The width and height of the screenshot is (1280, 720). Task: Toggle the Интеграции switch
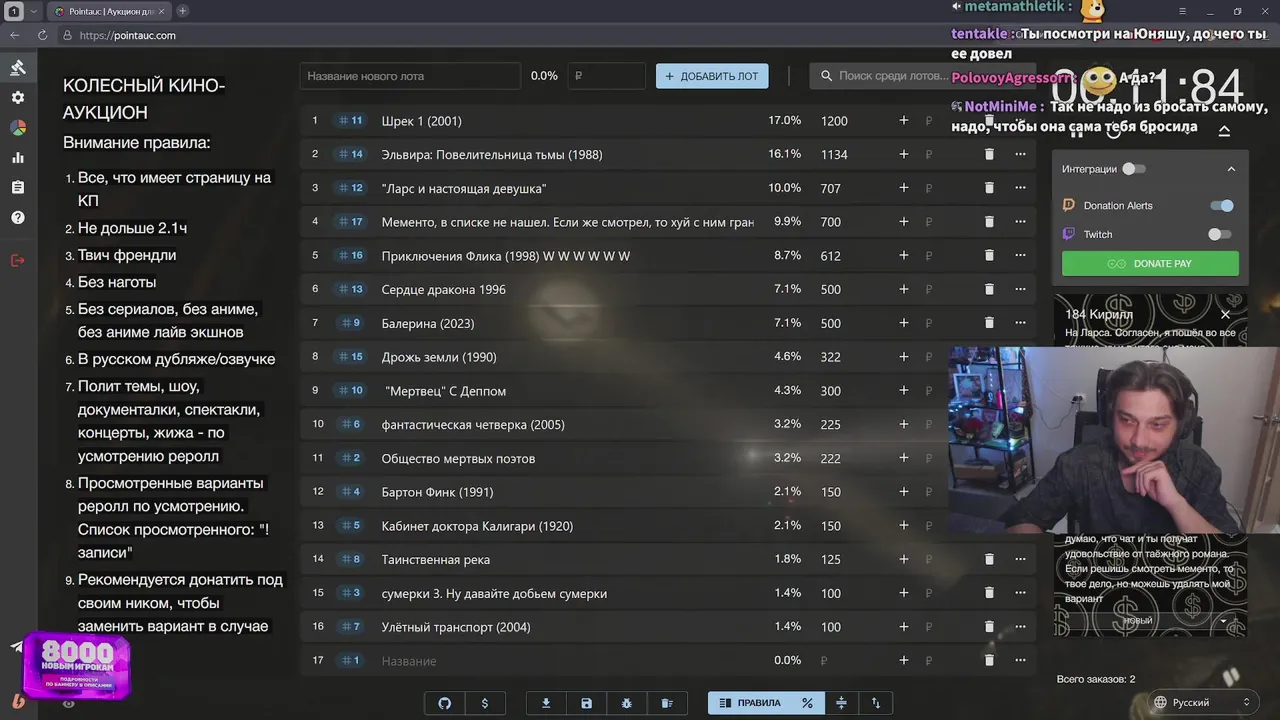tap(1134, 169)
